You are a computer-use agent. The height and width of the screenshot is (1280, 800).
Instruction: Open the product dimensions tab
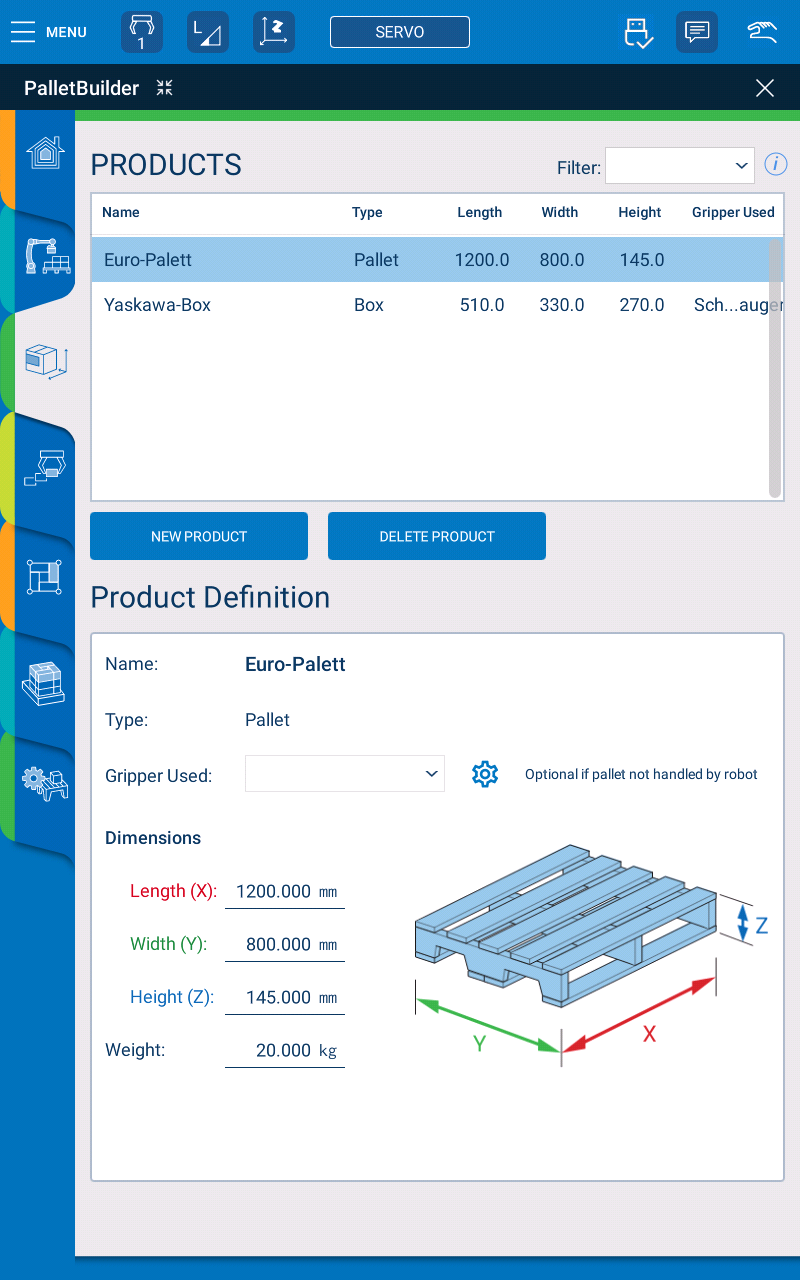[46, 361]
